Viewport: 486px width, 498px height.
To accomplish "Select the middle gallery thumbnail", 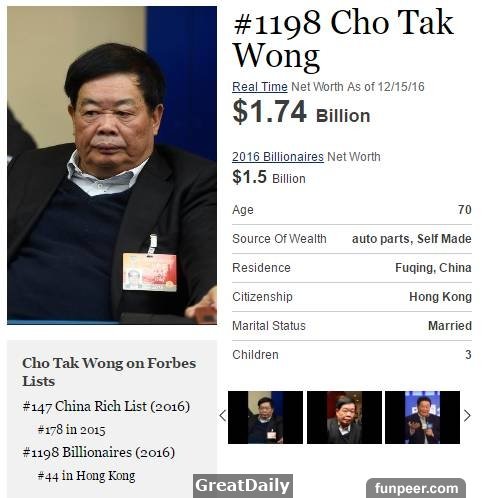I will (x=344, y=417).
